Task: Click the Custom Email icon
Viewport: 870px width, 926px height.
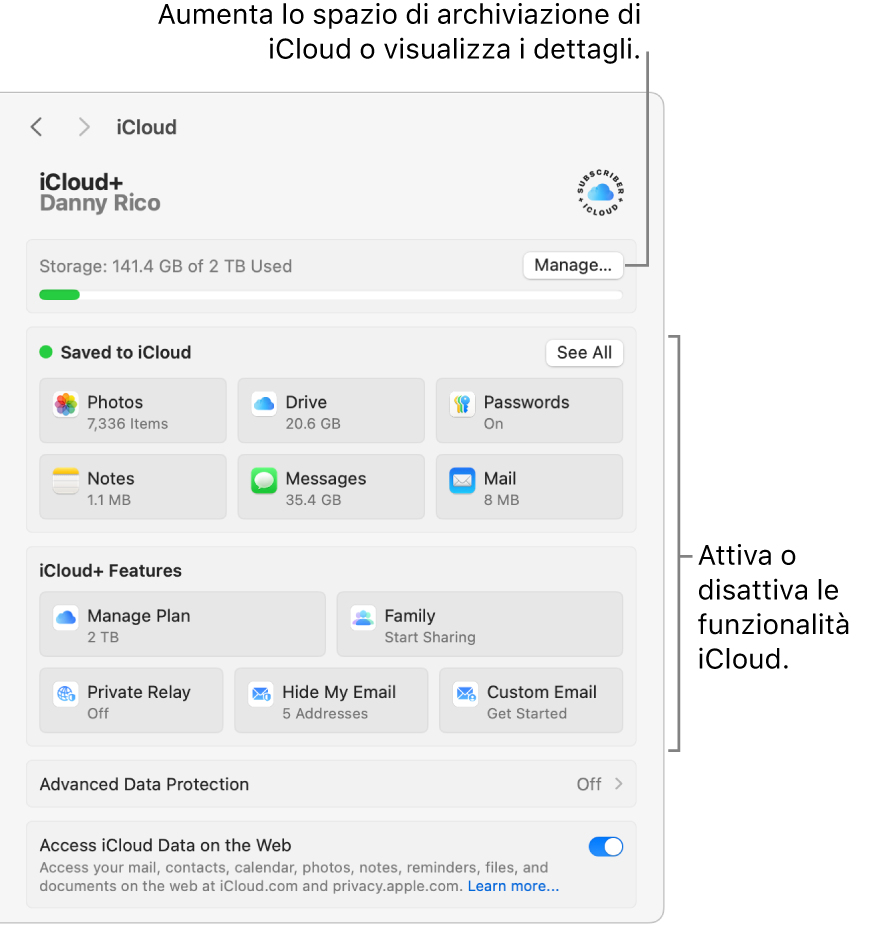Action: pyautogui.click(x=465, y=694)
